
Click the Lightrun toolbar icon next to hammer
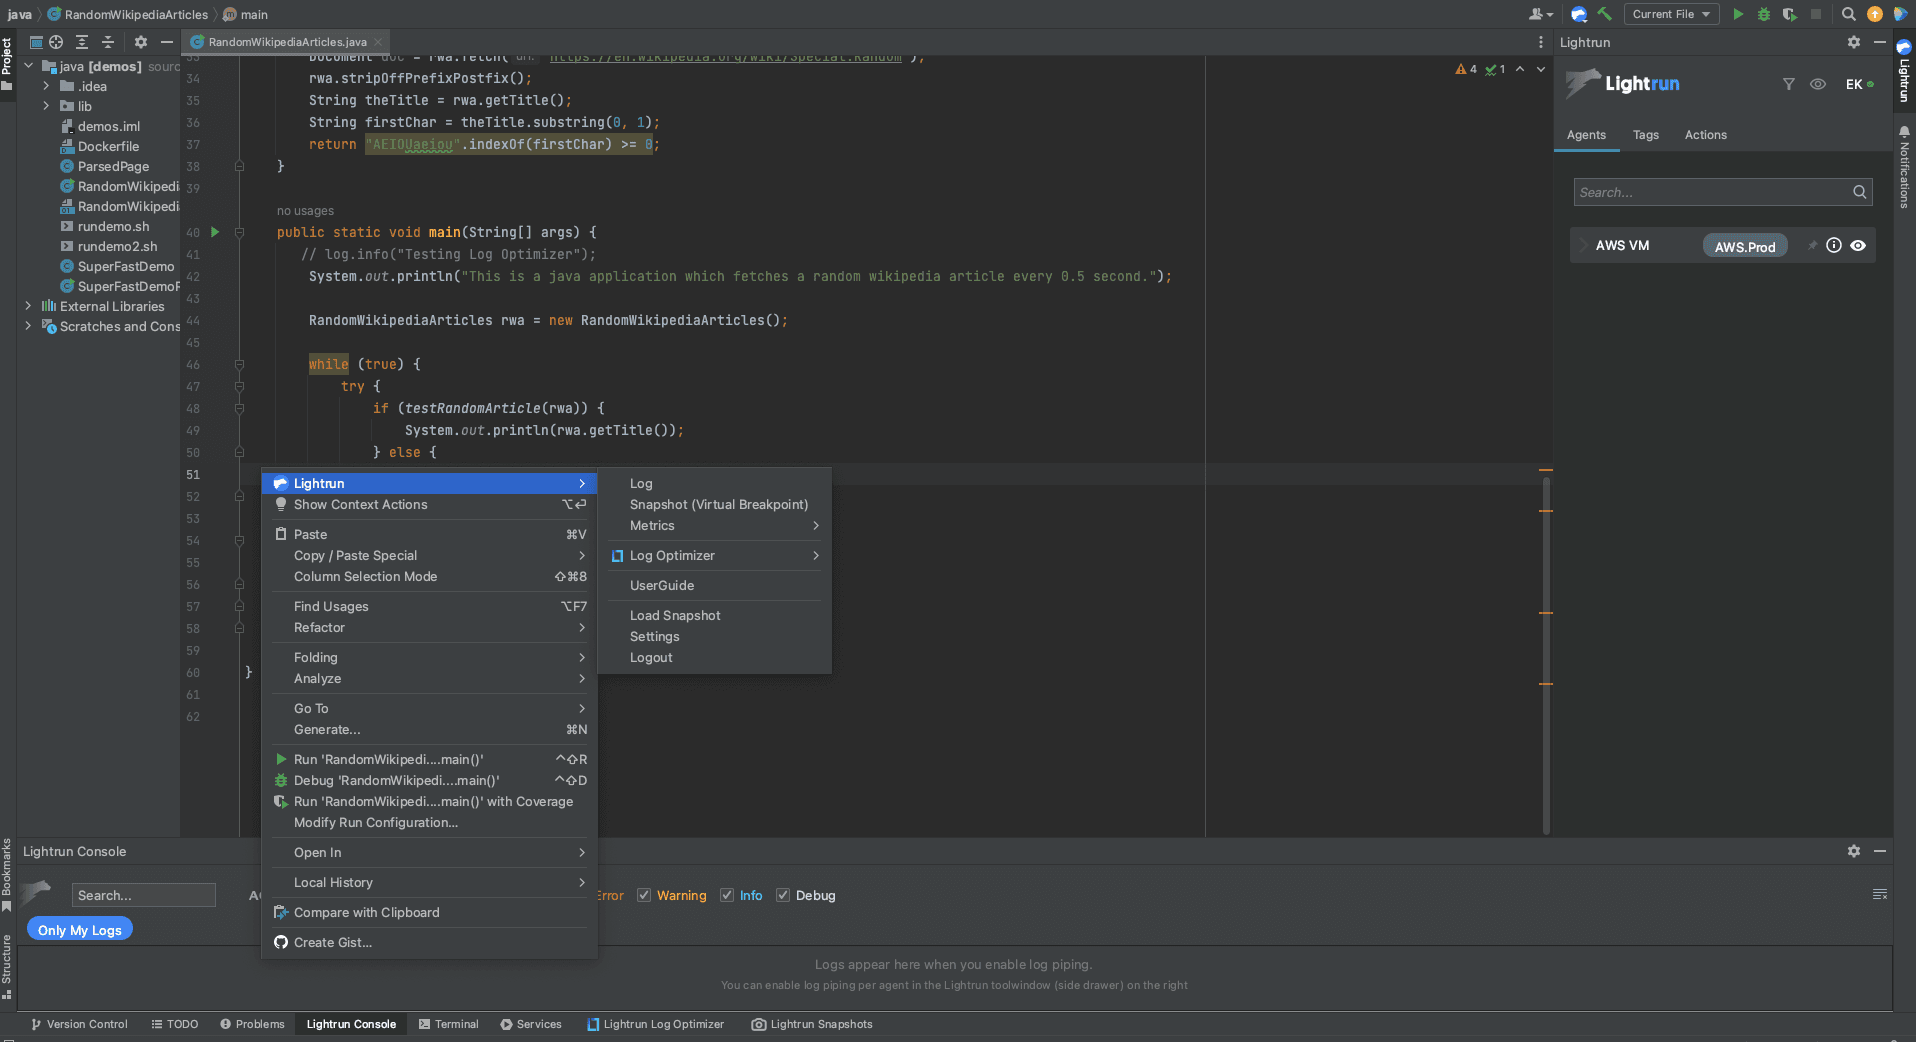[1579, 14]
